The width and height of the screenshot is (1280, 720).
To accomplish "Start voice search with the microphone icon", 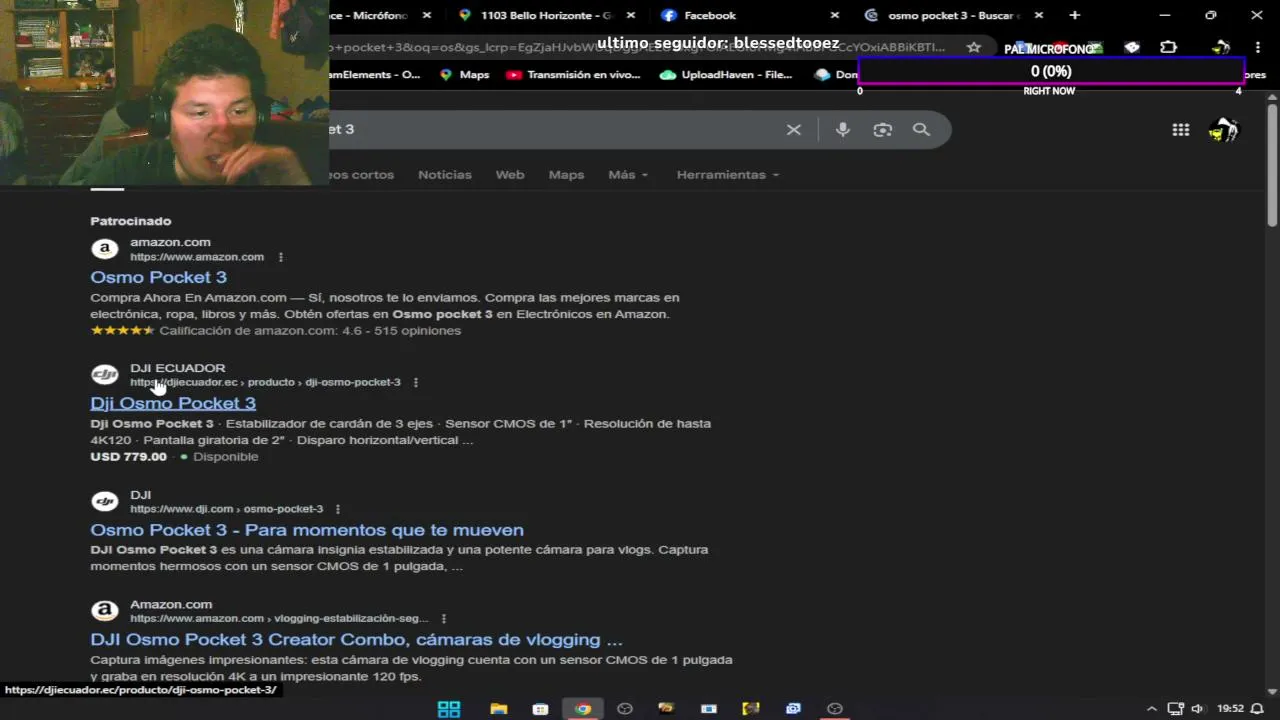I will click(x=843, y=129).
